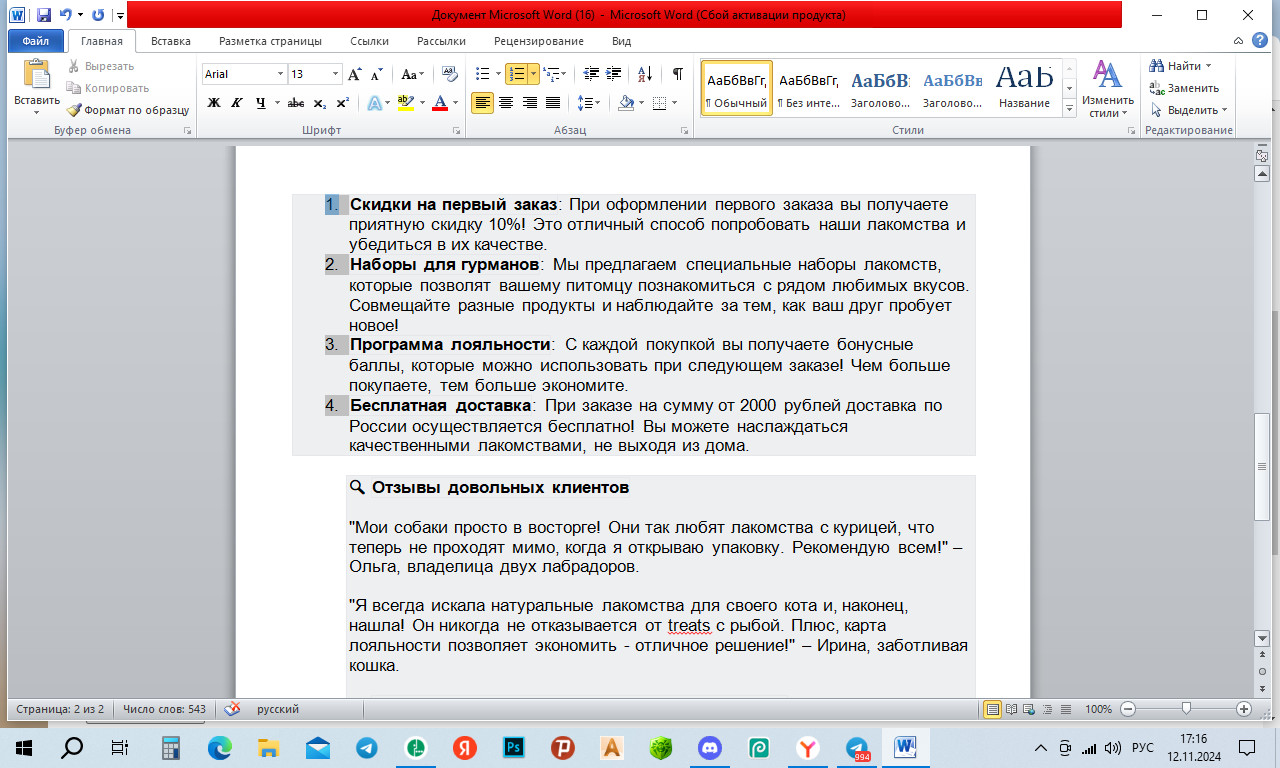This screenshot has height=768, width=1280.
Task: Increase the paragraph indent
Action: [x=613, y=74]
